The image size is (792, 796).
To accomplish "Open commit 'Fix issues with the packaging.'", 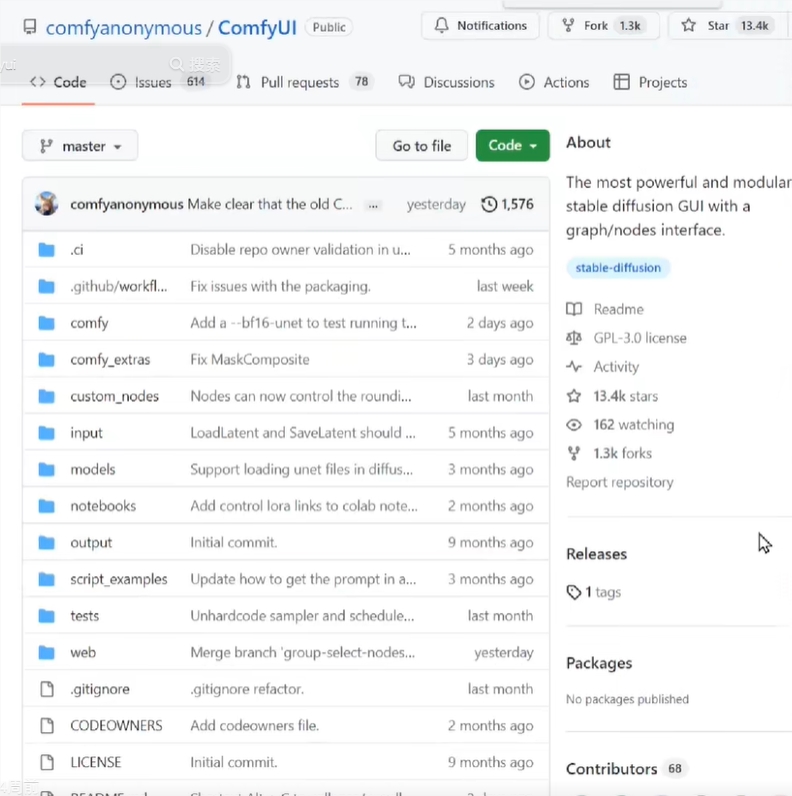I will [280, 286].
